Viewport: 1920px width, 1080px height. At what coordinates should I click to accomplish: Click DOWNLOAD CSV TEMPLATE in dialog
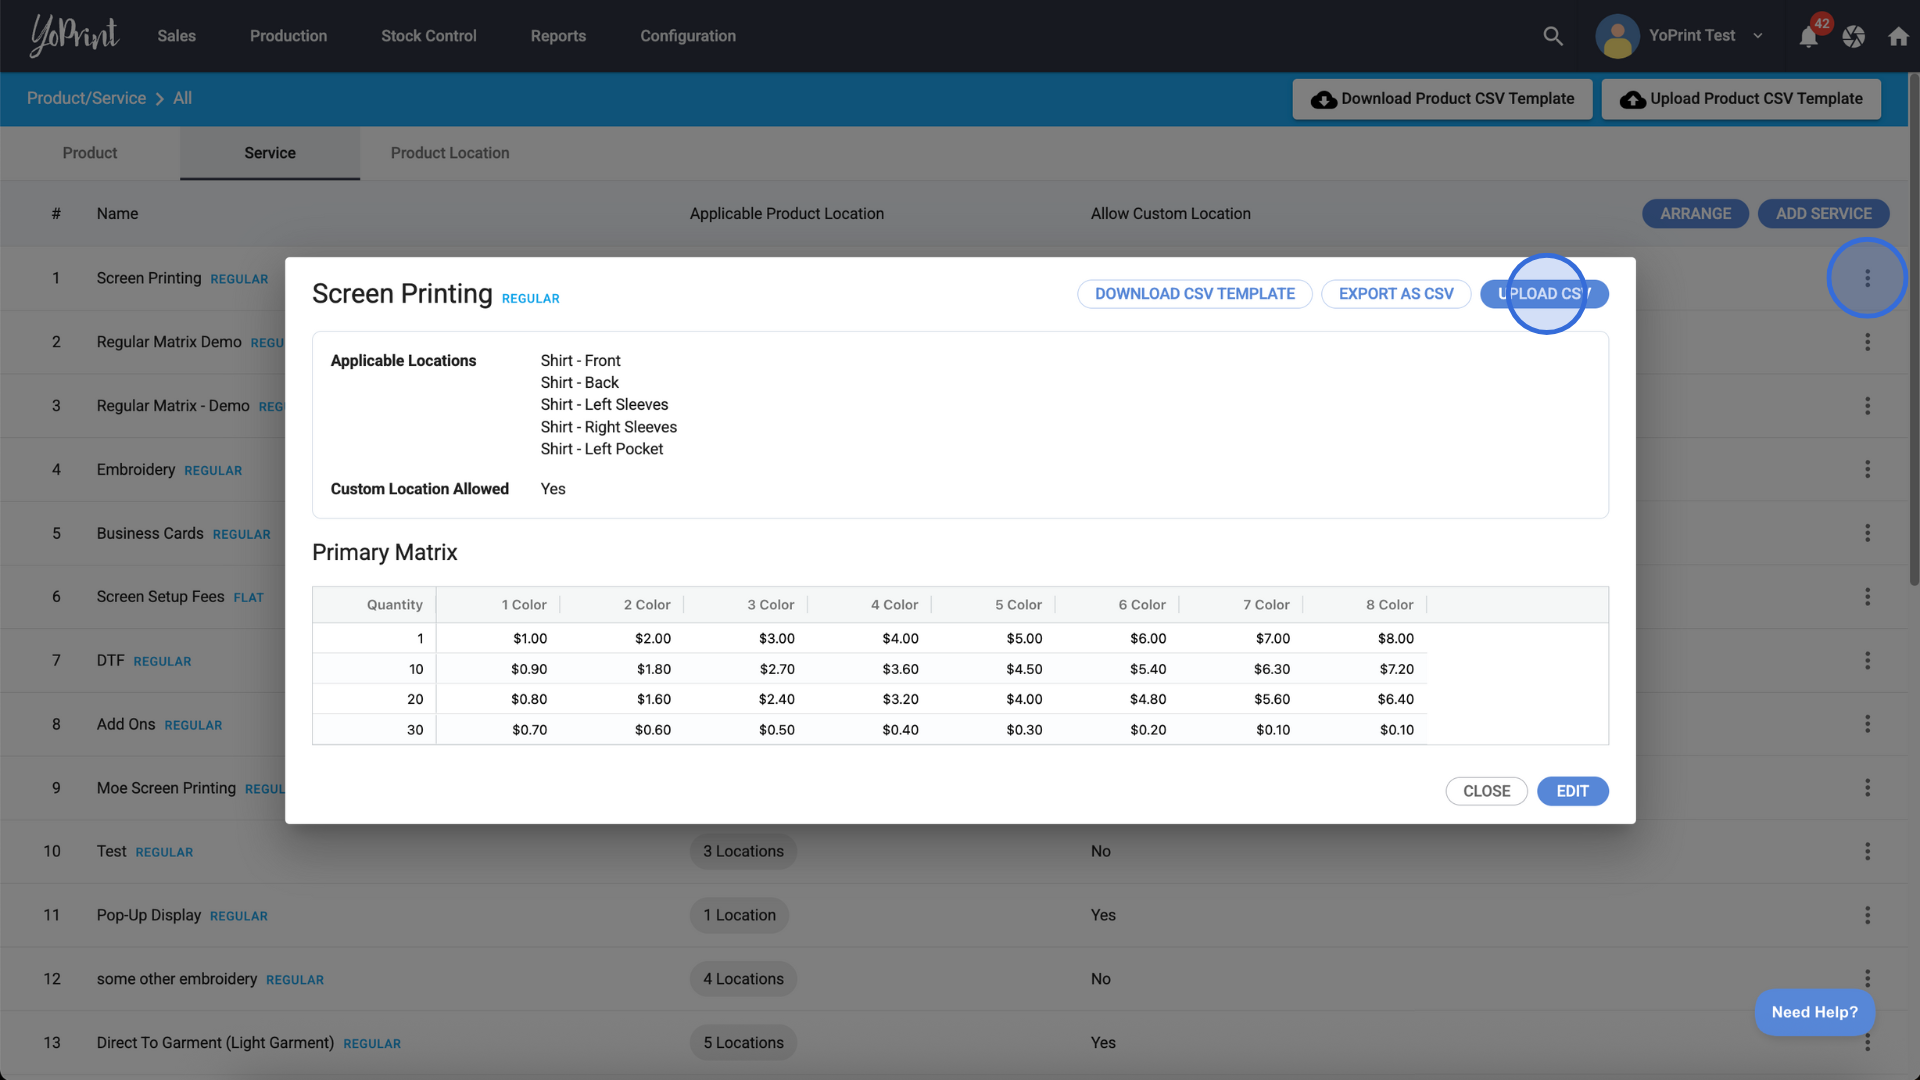pyautogui.click(x=1194, y=294)
